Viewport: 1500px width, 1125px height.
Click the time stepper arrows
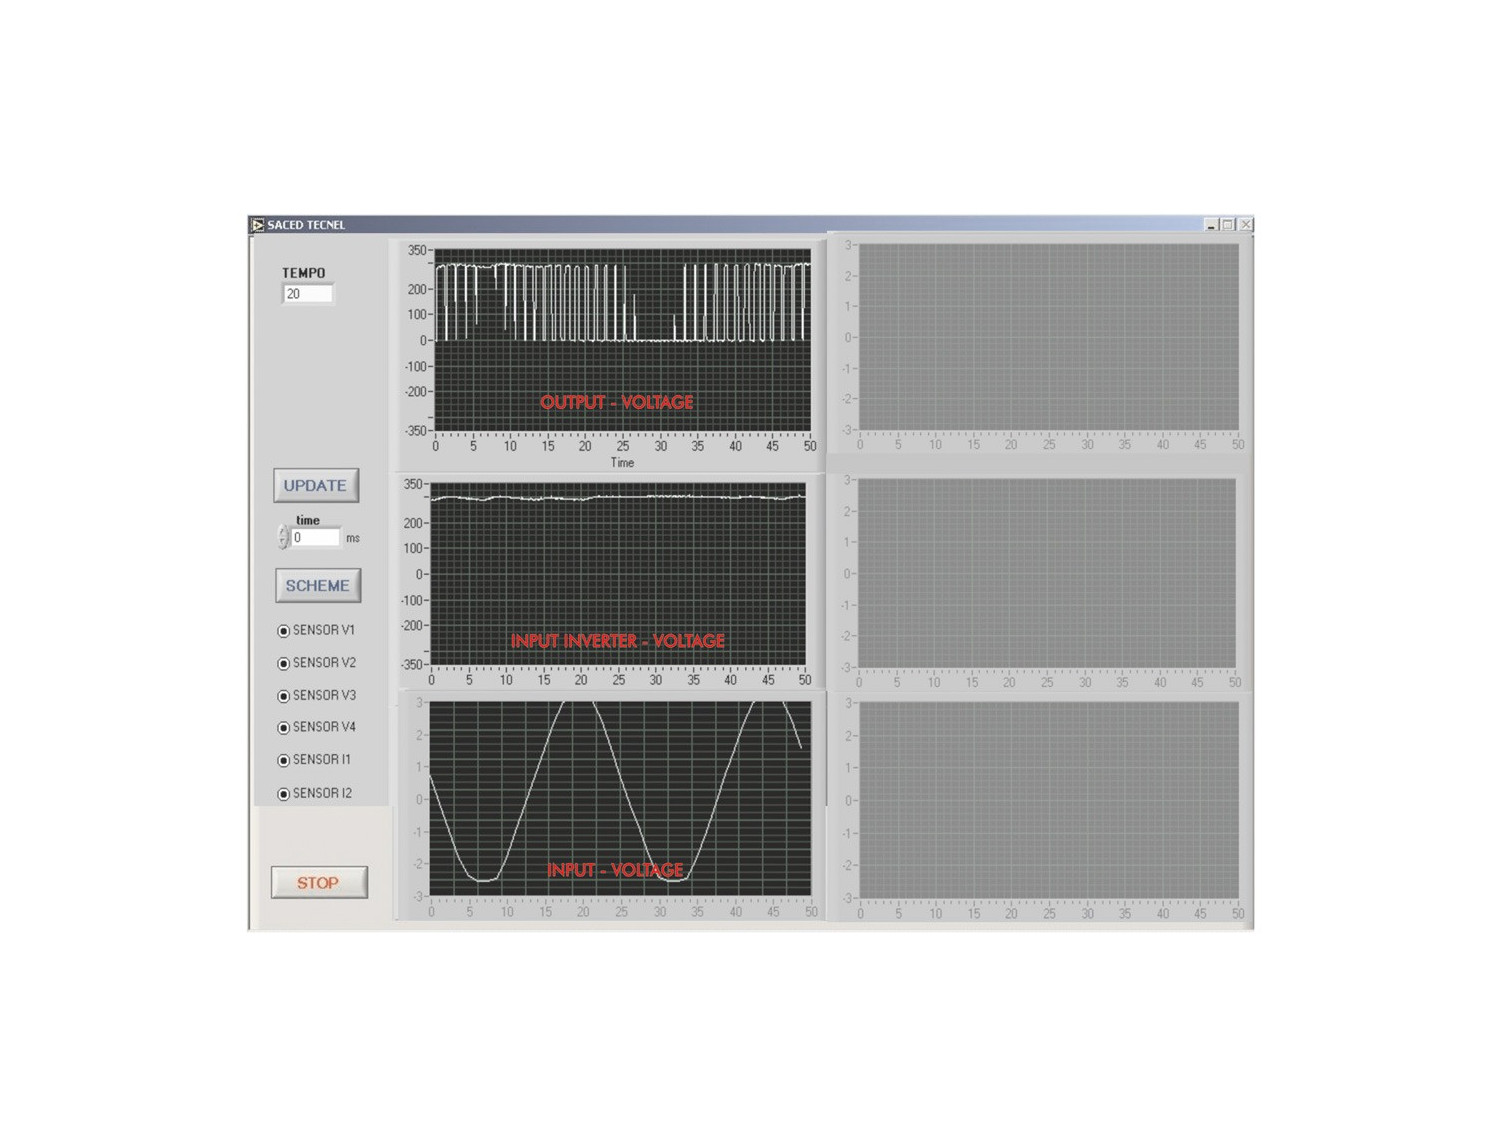tap(283, 538)
